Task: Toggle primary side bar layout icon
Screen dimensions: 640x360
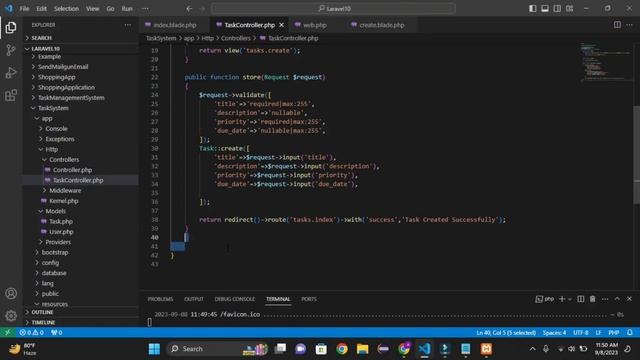Action: [x=533, y=9]
